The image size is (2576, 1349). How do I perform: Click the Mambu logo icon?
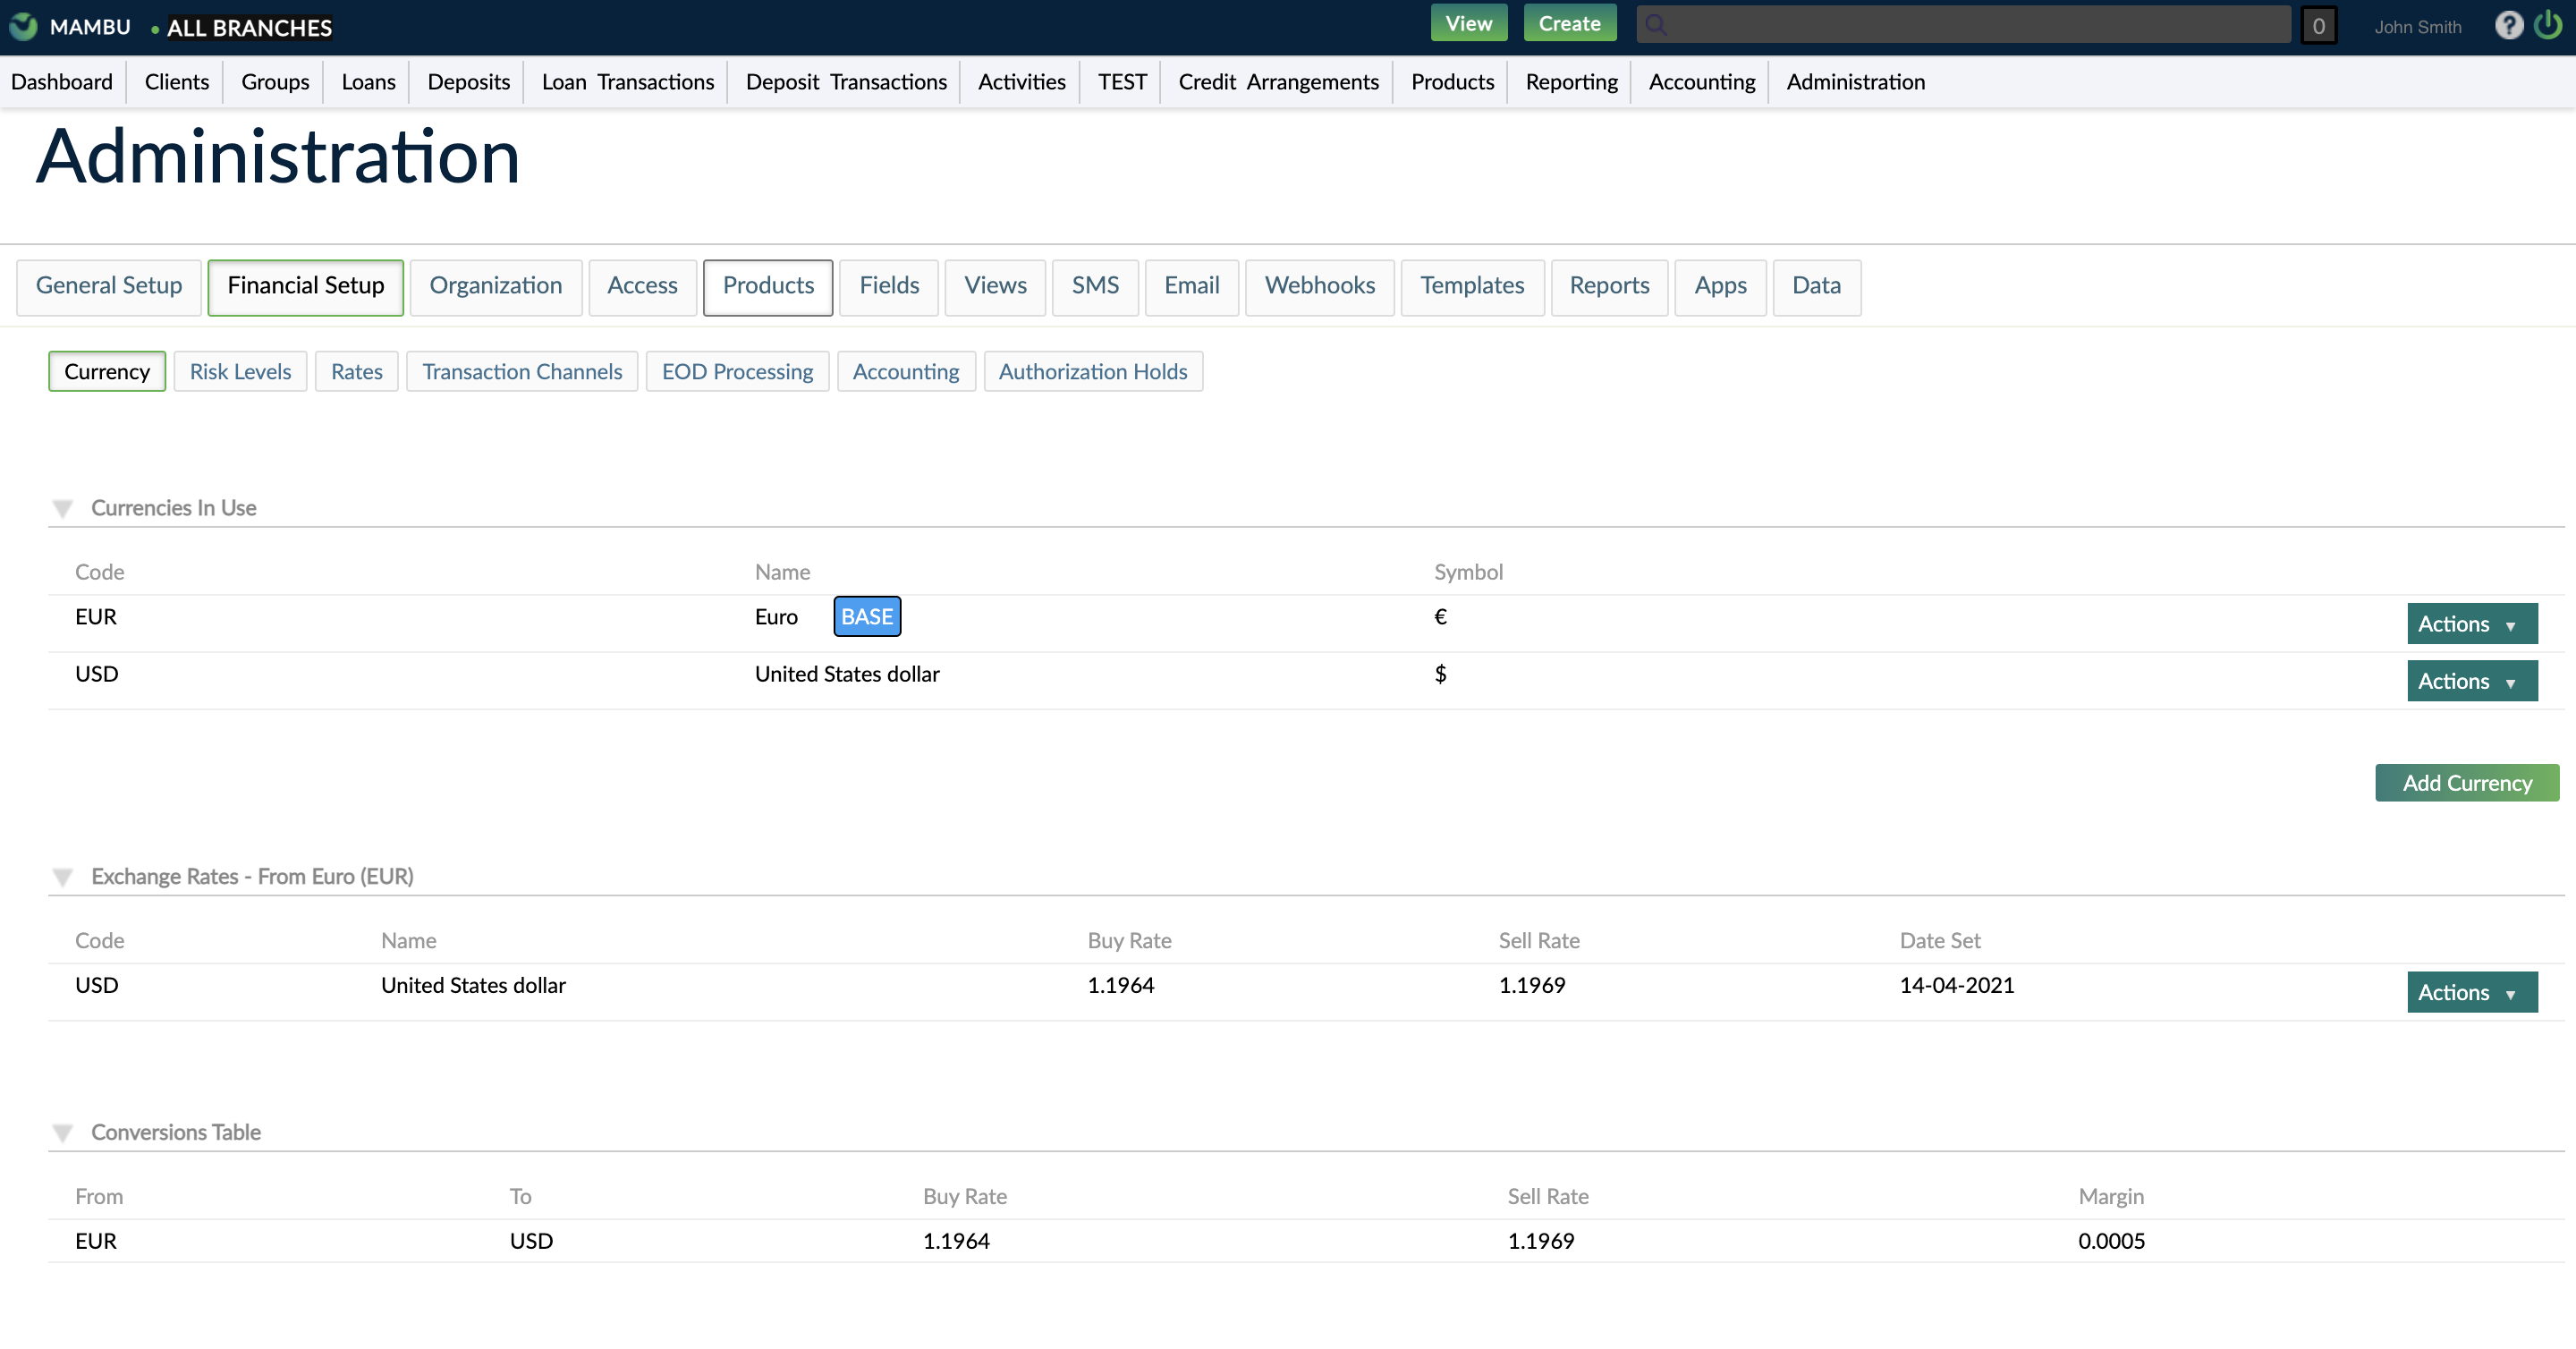coord(22,26)
